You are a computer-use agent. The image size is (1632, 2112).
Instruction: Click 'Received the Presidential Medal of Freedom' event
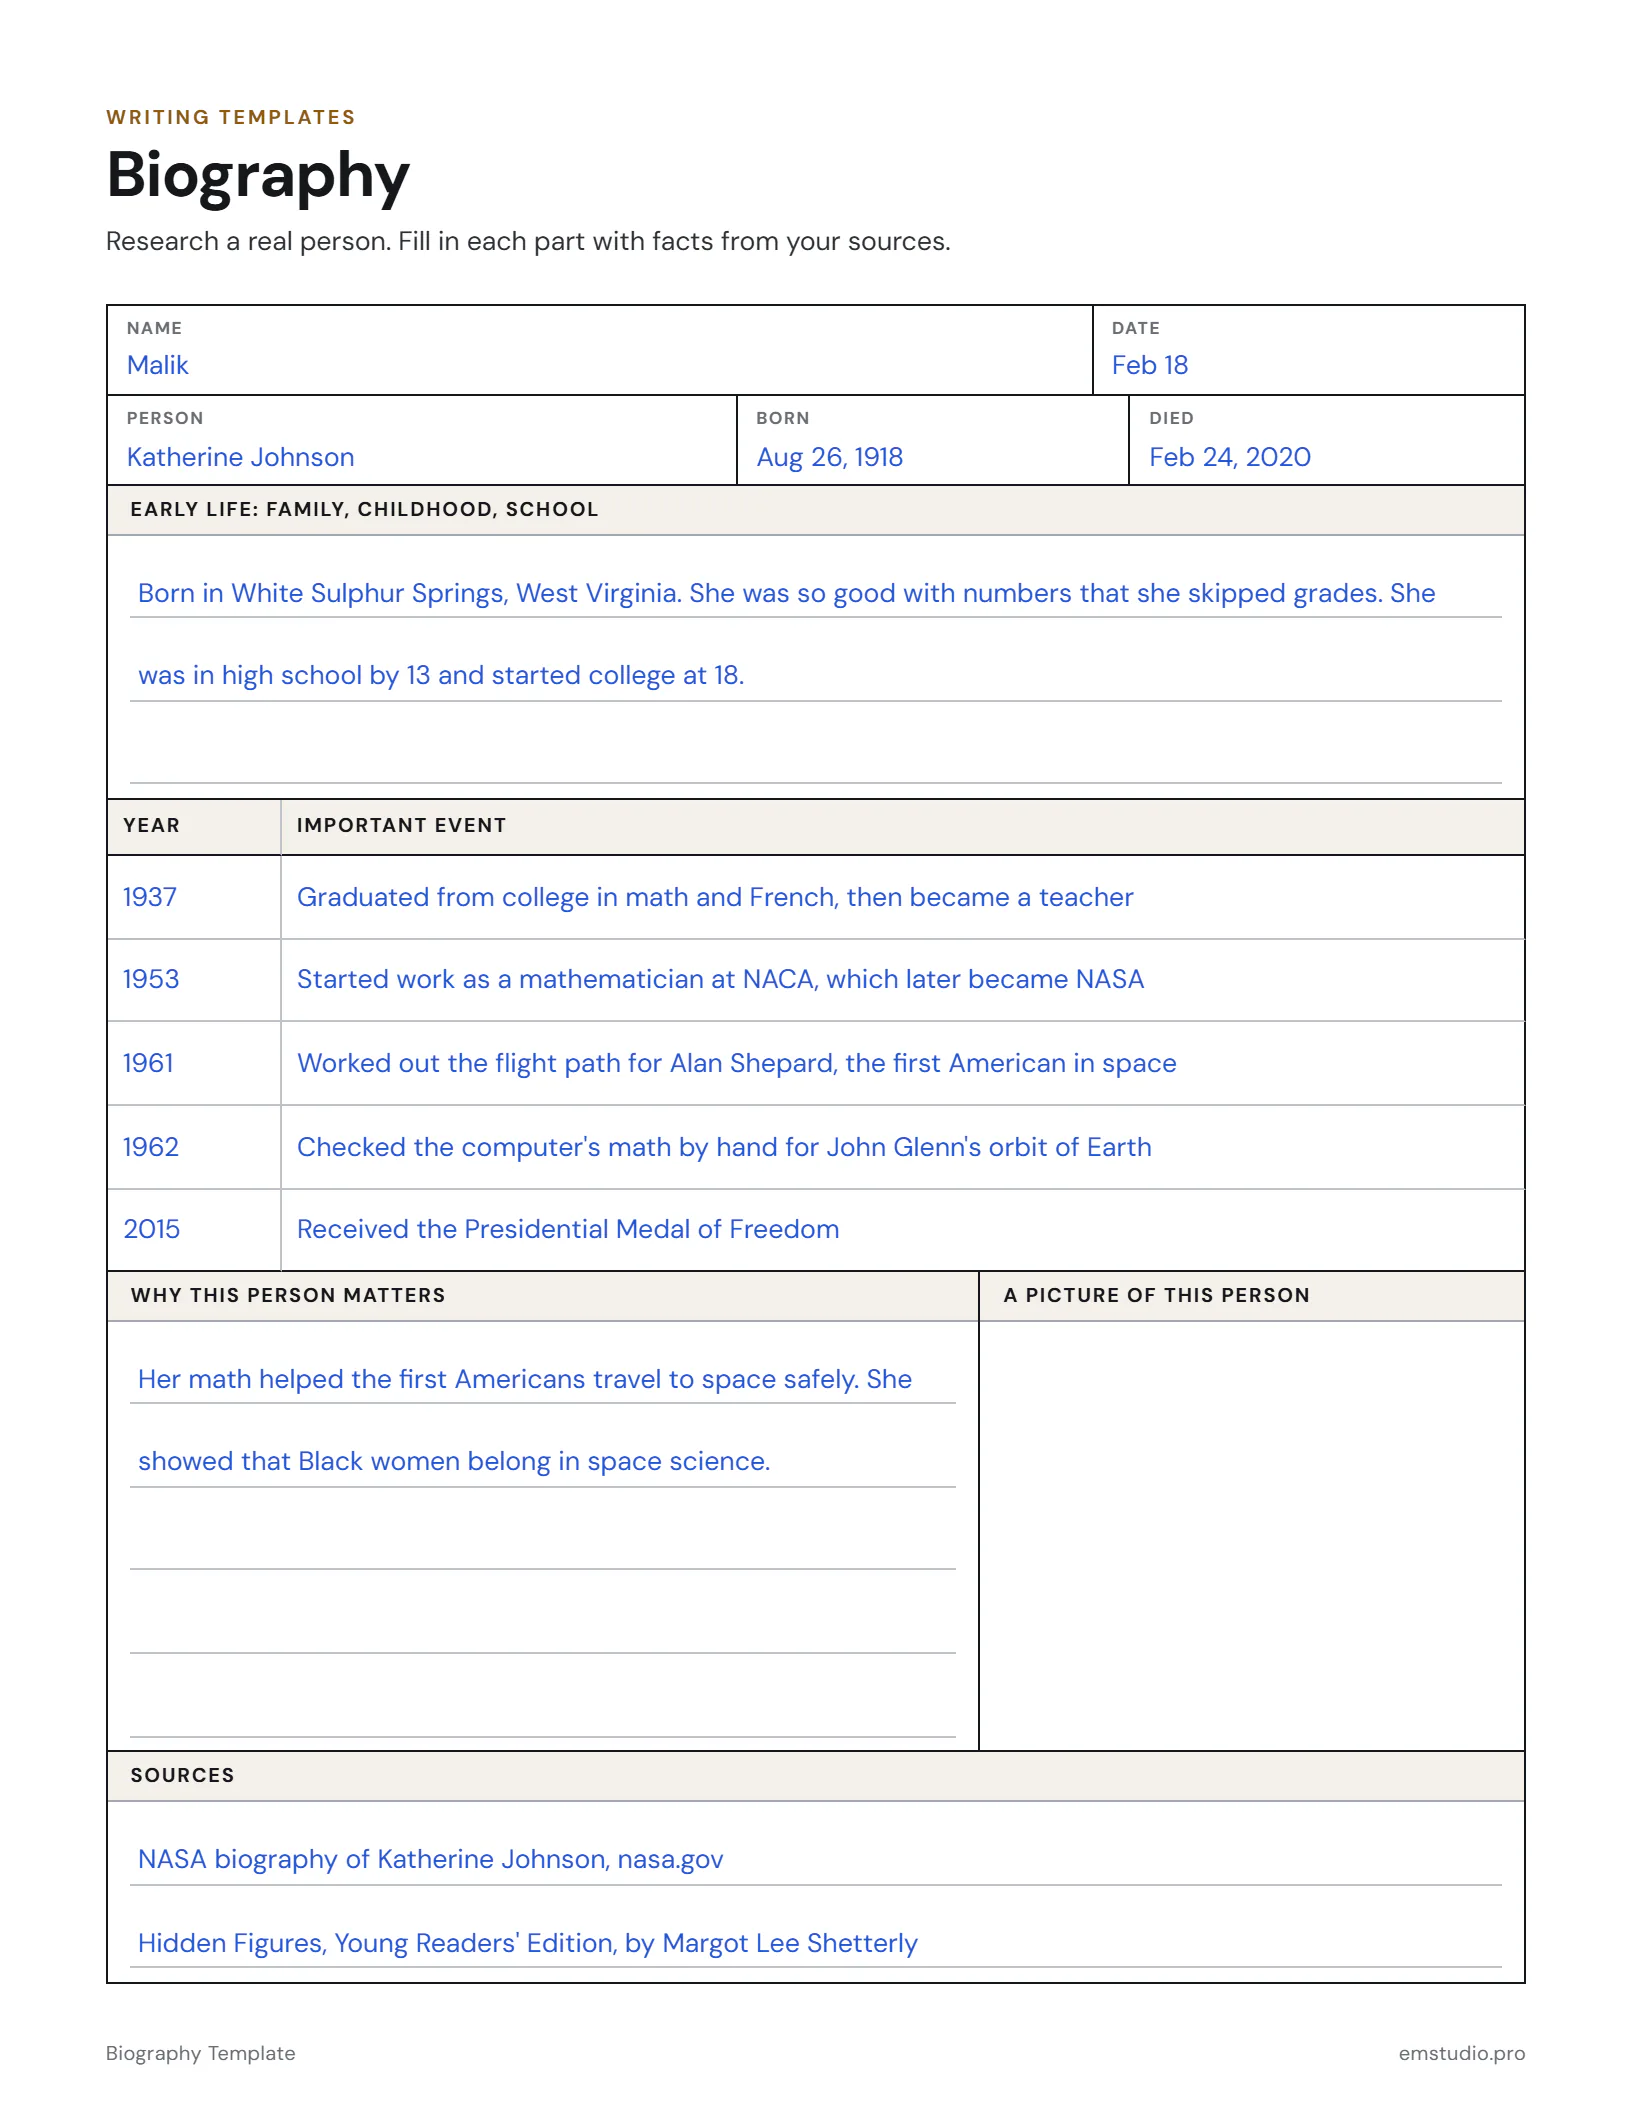(568, 1229)
